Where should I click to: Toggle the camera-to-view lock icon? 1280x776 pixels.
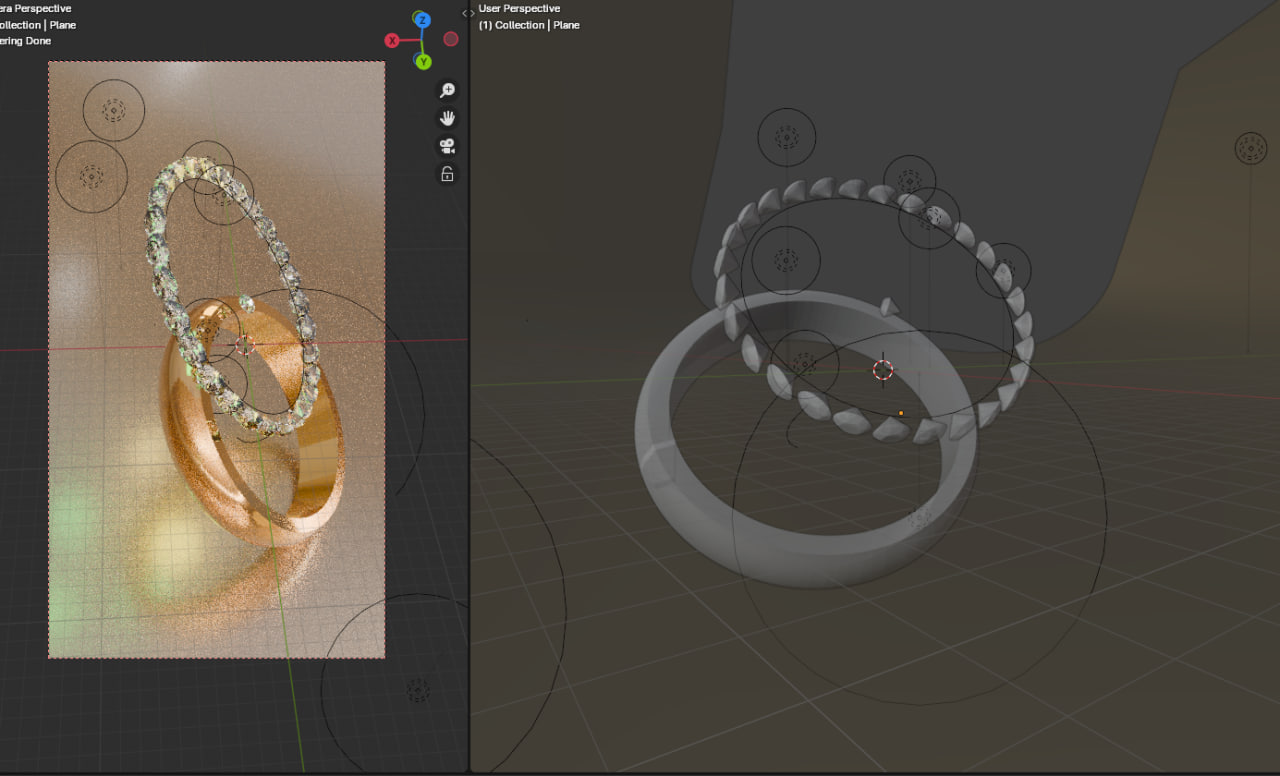[447, 174]
